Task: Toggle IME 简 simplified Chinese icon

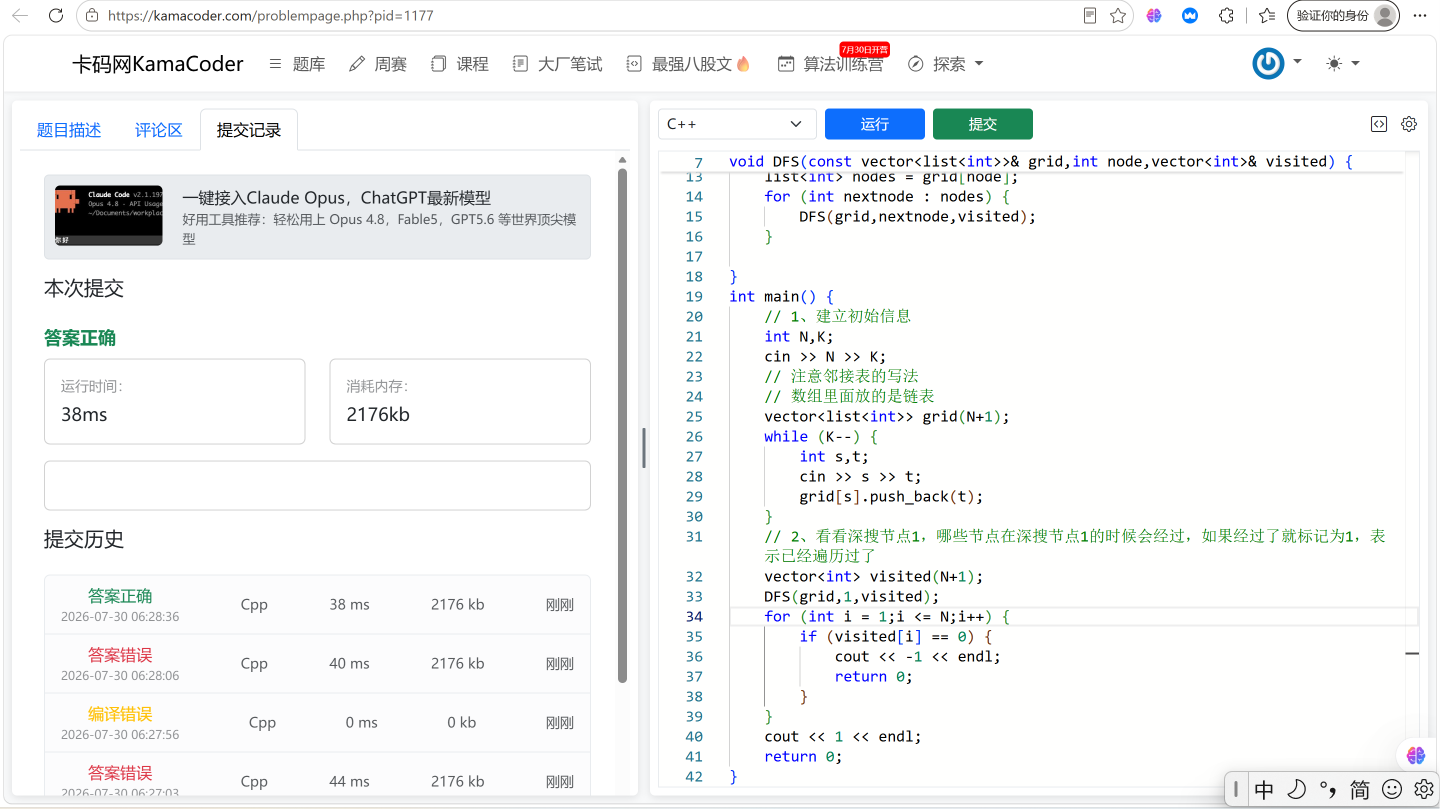Action: 1360,790
